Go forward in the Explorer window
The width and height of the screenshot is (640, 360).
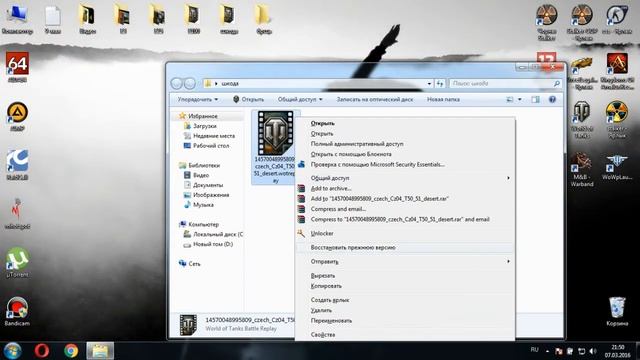189,83
